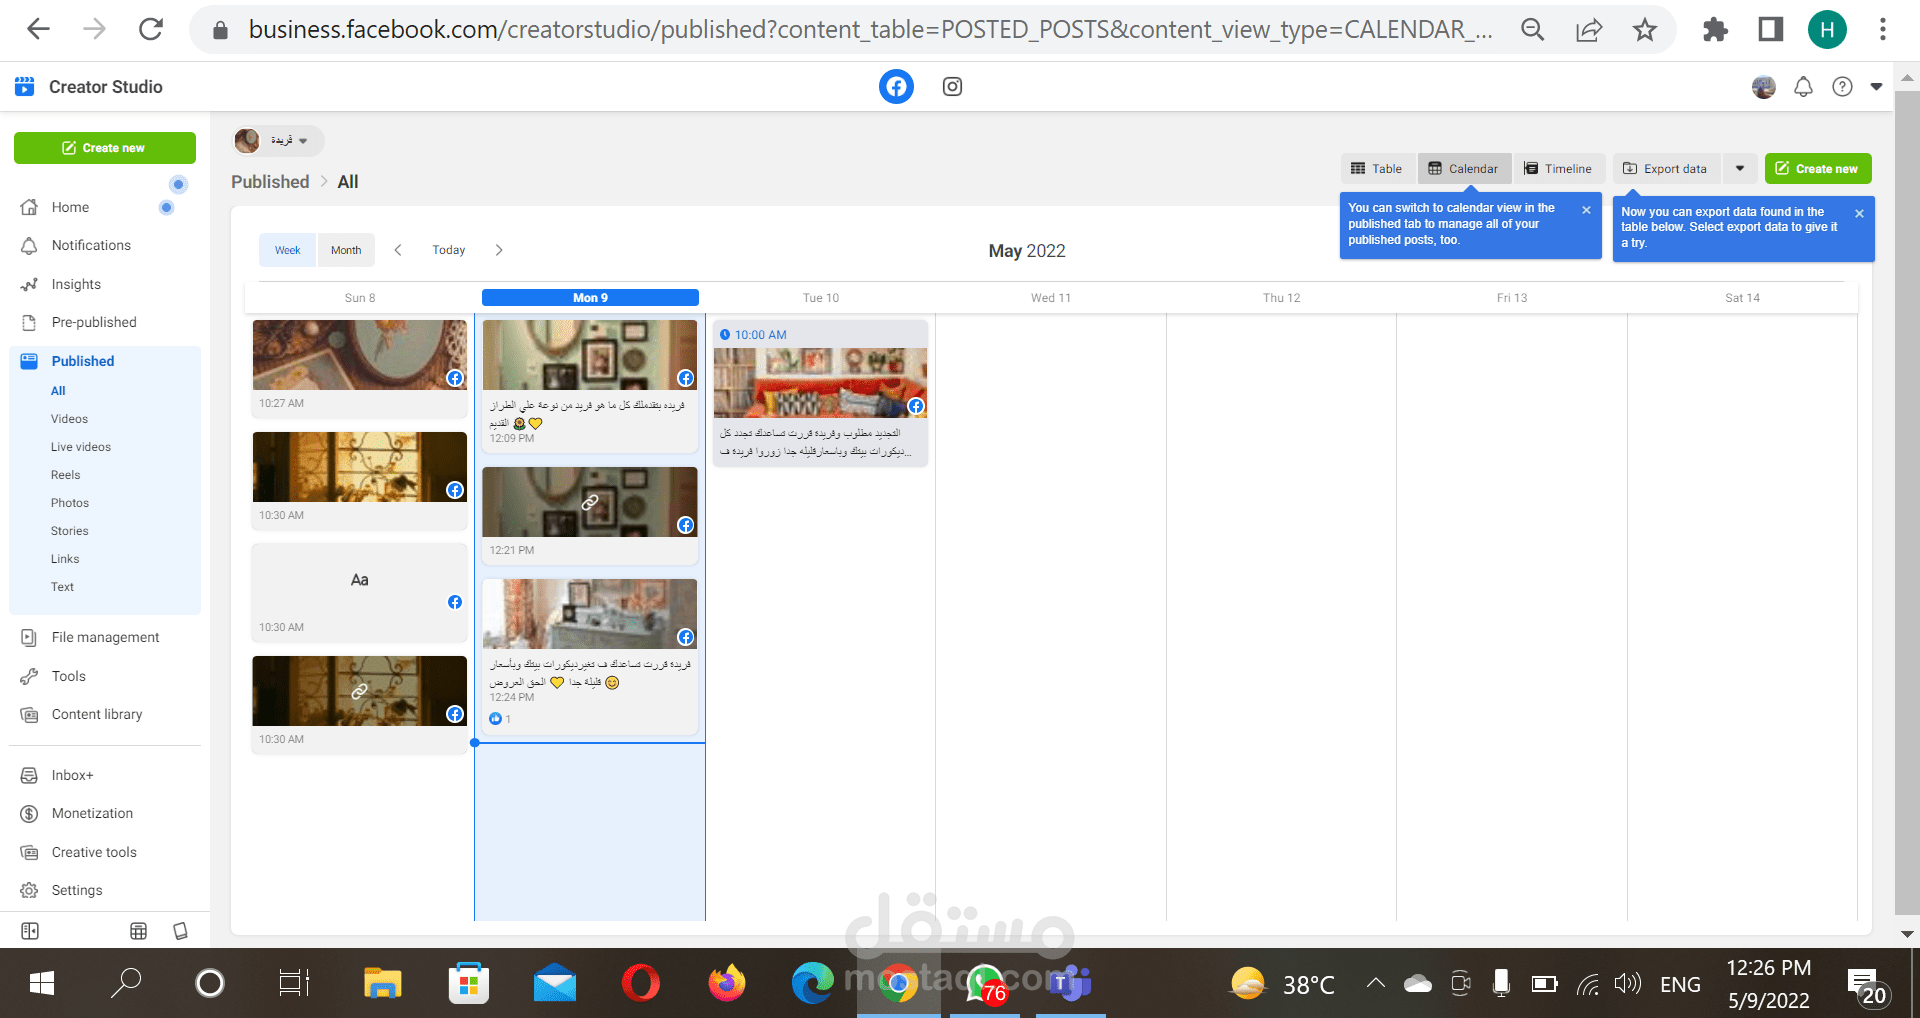This screenshot has width=1920, height=1018.
Task: Open the table grid icon at sidebar bottom
Action: (x=139, y=931)
